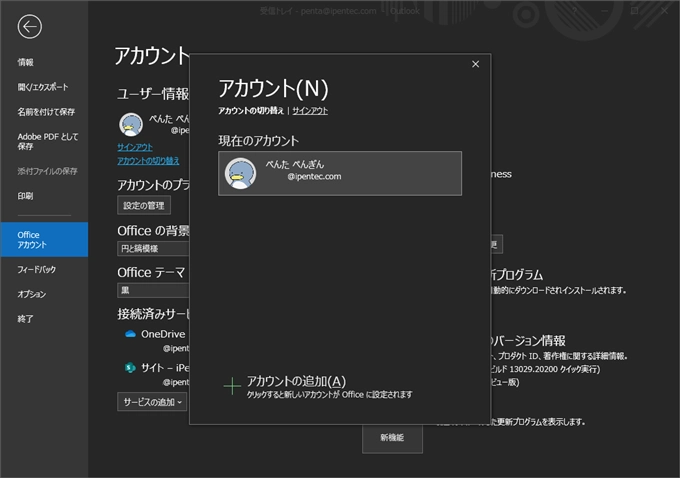The width and height of the screenshot is (680, 478).
Task: Click the サイト connected service entry
Action: click(157, 374)
